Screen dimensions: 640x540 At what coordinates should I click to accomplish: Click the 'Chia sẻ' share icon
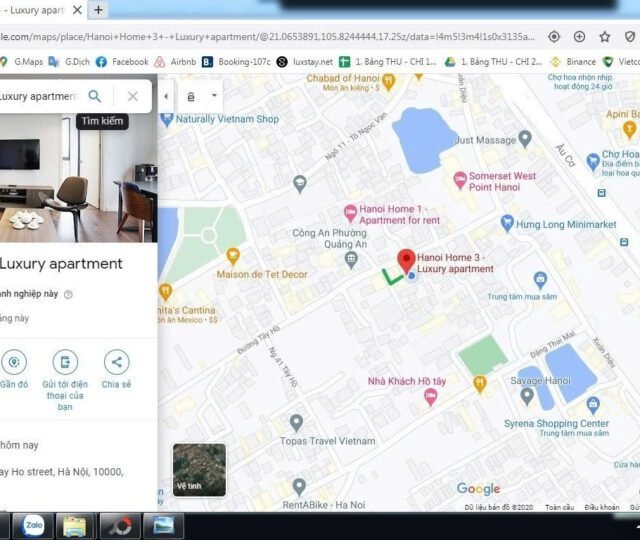116,362
